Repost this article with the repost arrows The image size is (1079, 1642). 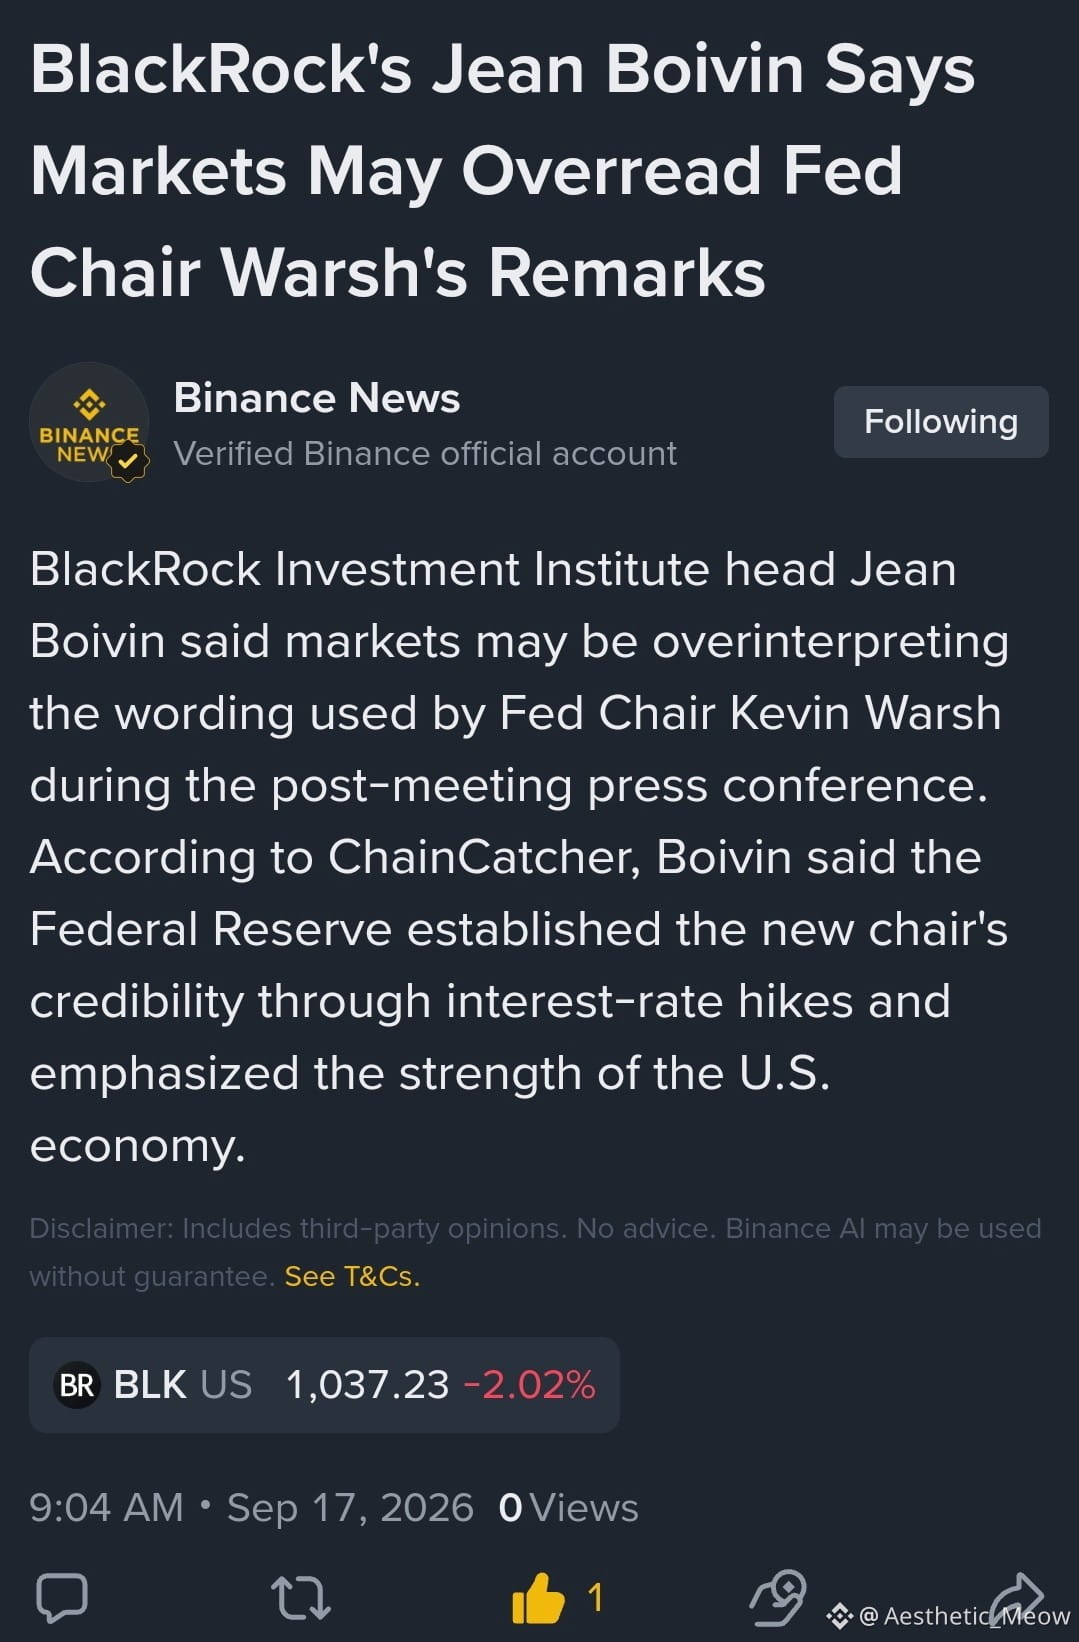(300, 1597)
